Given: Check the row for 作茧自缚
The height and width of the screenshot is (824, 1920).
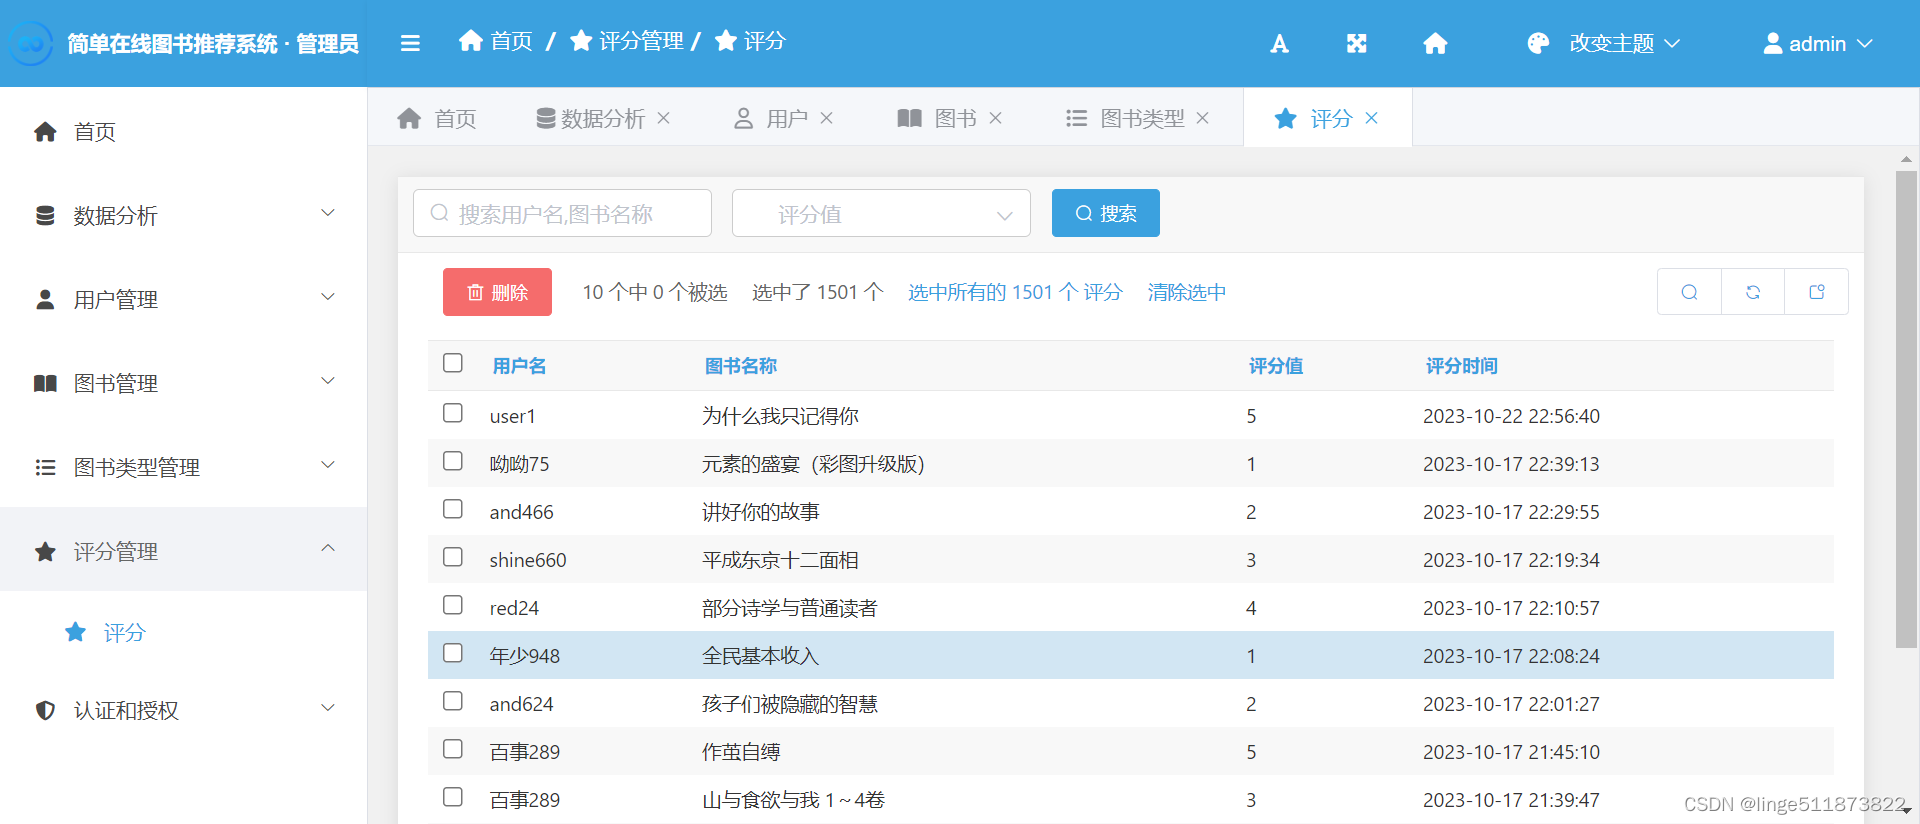Looking at the screenshot, I should point(453,749).
